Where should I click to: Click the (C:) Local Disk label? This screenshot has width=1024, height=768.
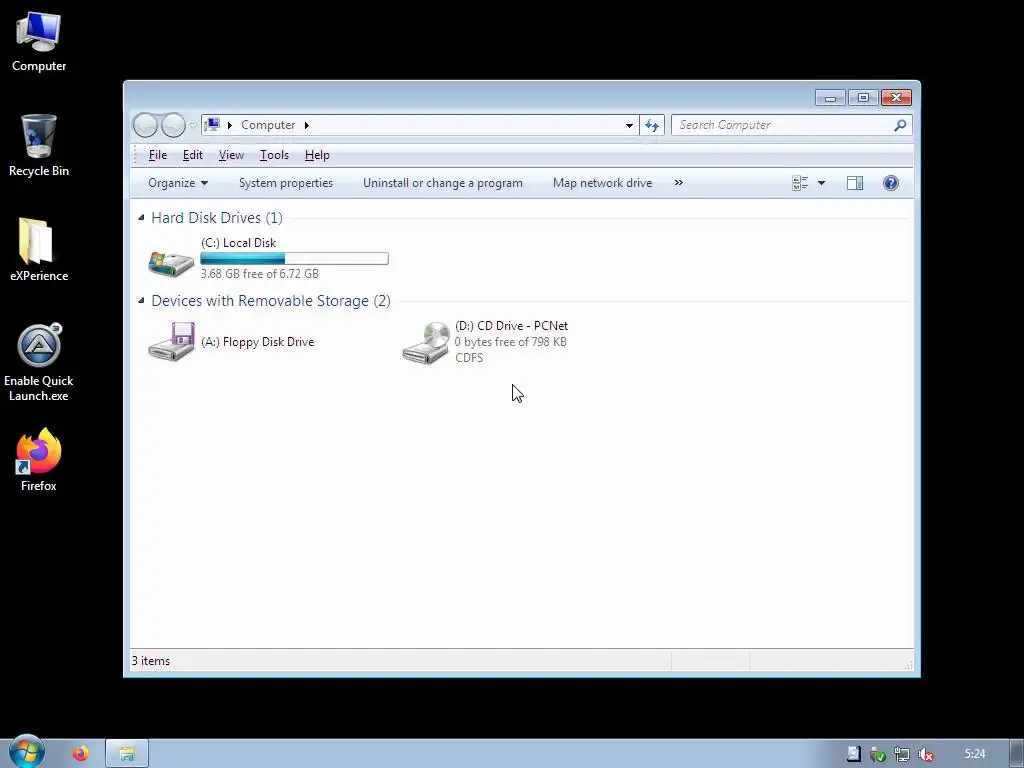pos(238,242)
